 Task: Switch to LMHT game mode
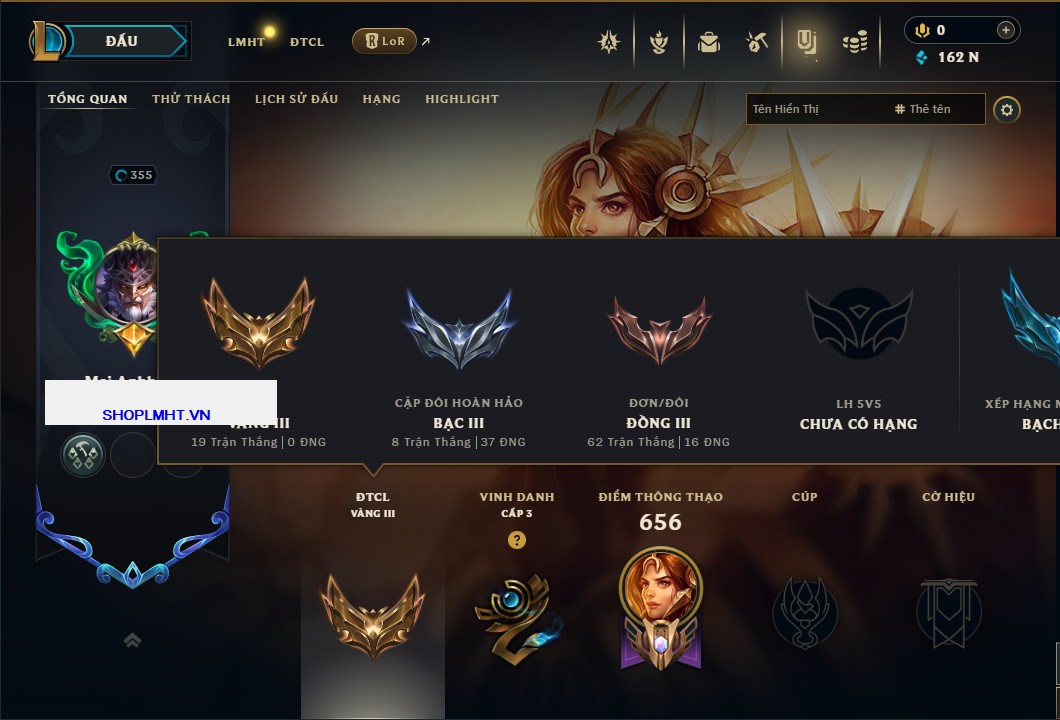[x=246, y=42]
